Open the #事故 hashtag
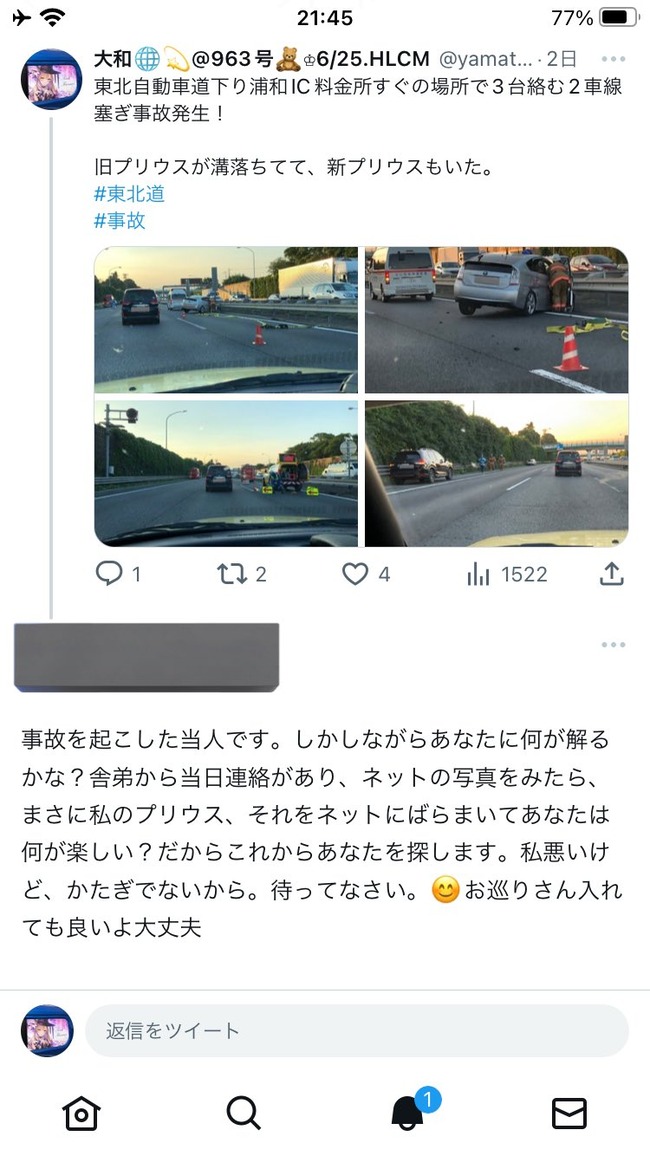 point(119,220)
